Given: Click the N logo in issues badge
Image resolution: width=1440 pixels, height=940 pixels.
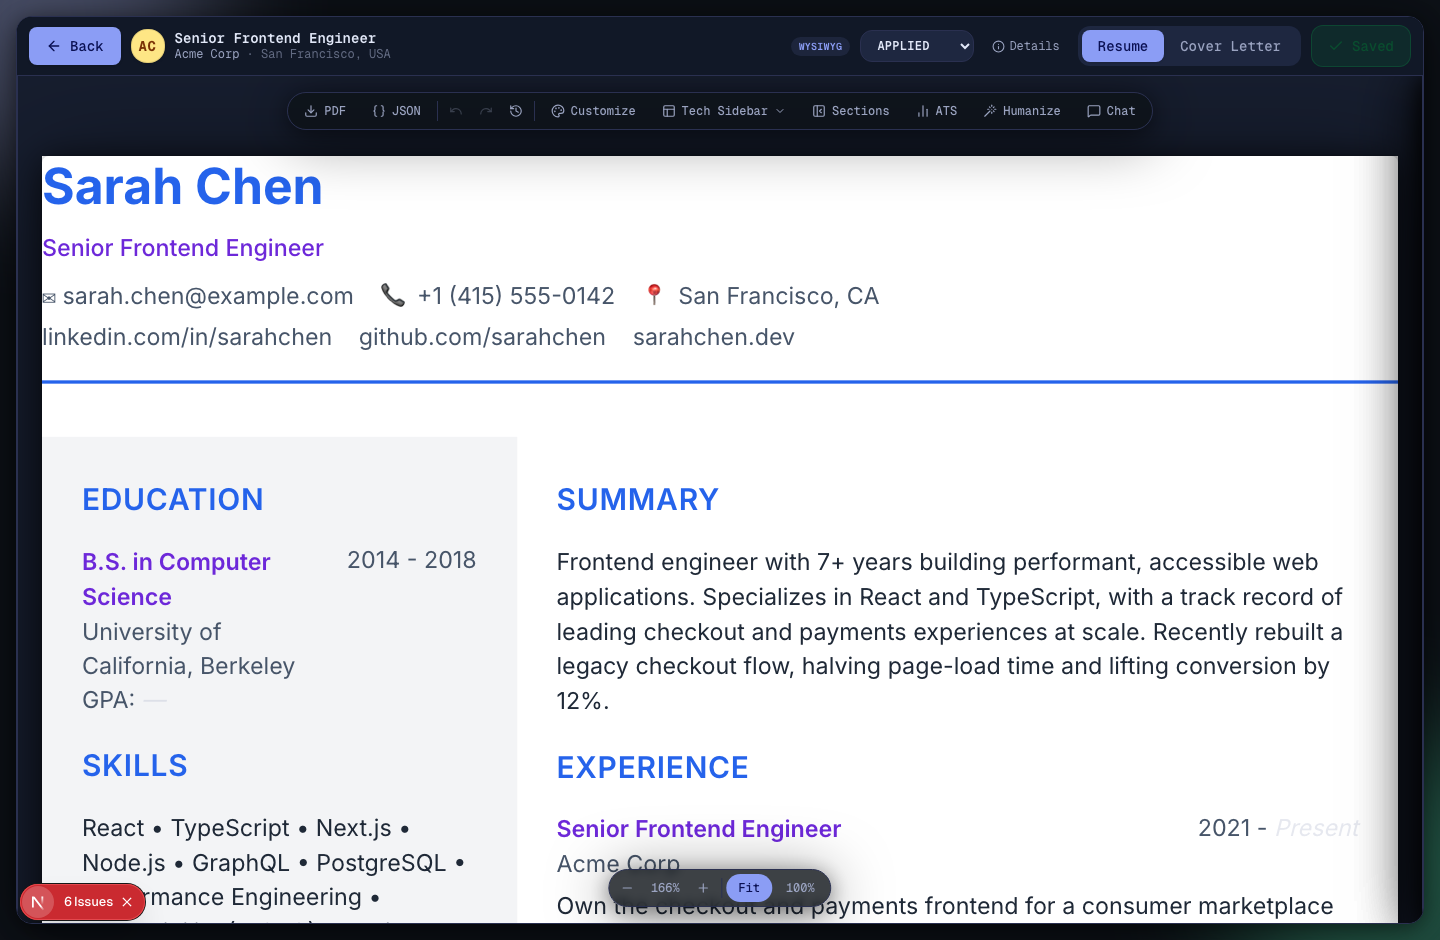Looking at the screenshot, I should pyautogui.click(x=37, y=902).
